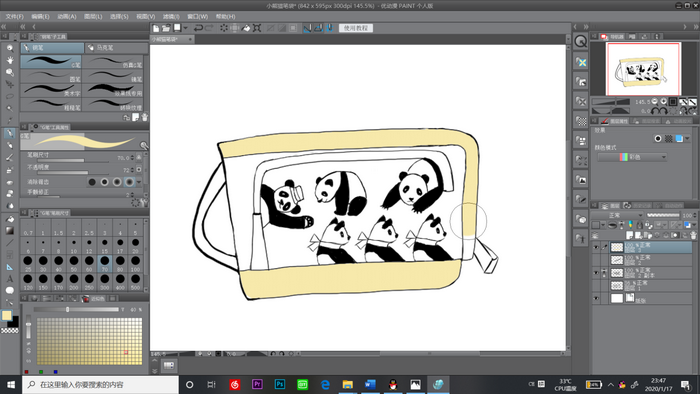Click Zoom out icon in Navigator
Viewport: 700px width, 394px height.
654,102
